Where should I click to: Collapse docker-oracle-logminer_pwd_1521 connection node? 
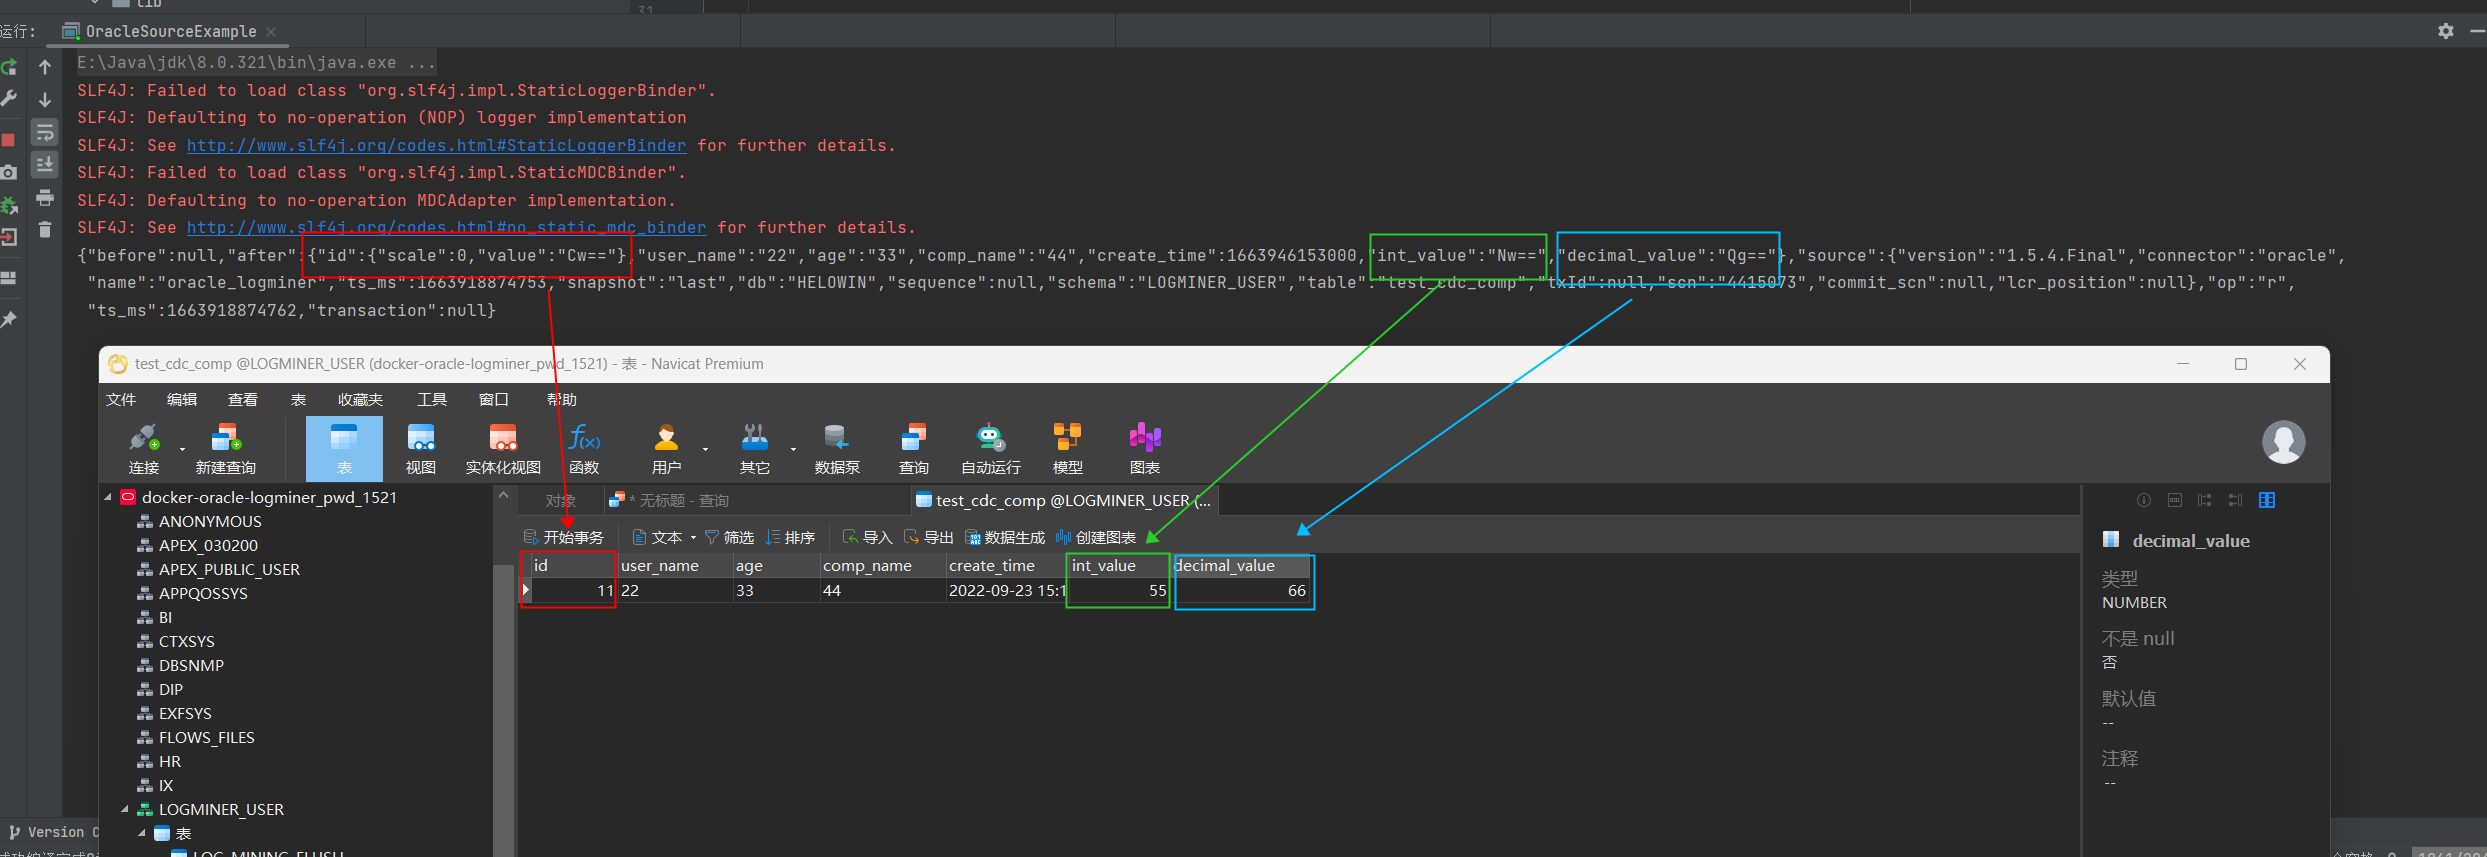pyautogui.click(x=108, y=497)
